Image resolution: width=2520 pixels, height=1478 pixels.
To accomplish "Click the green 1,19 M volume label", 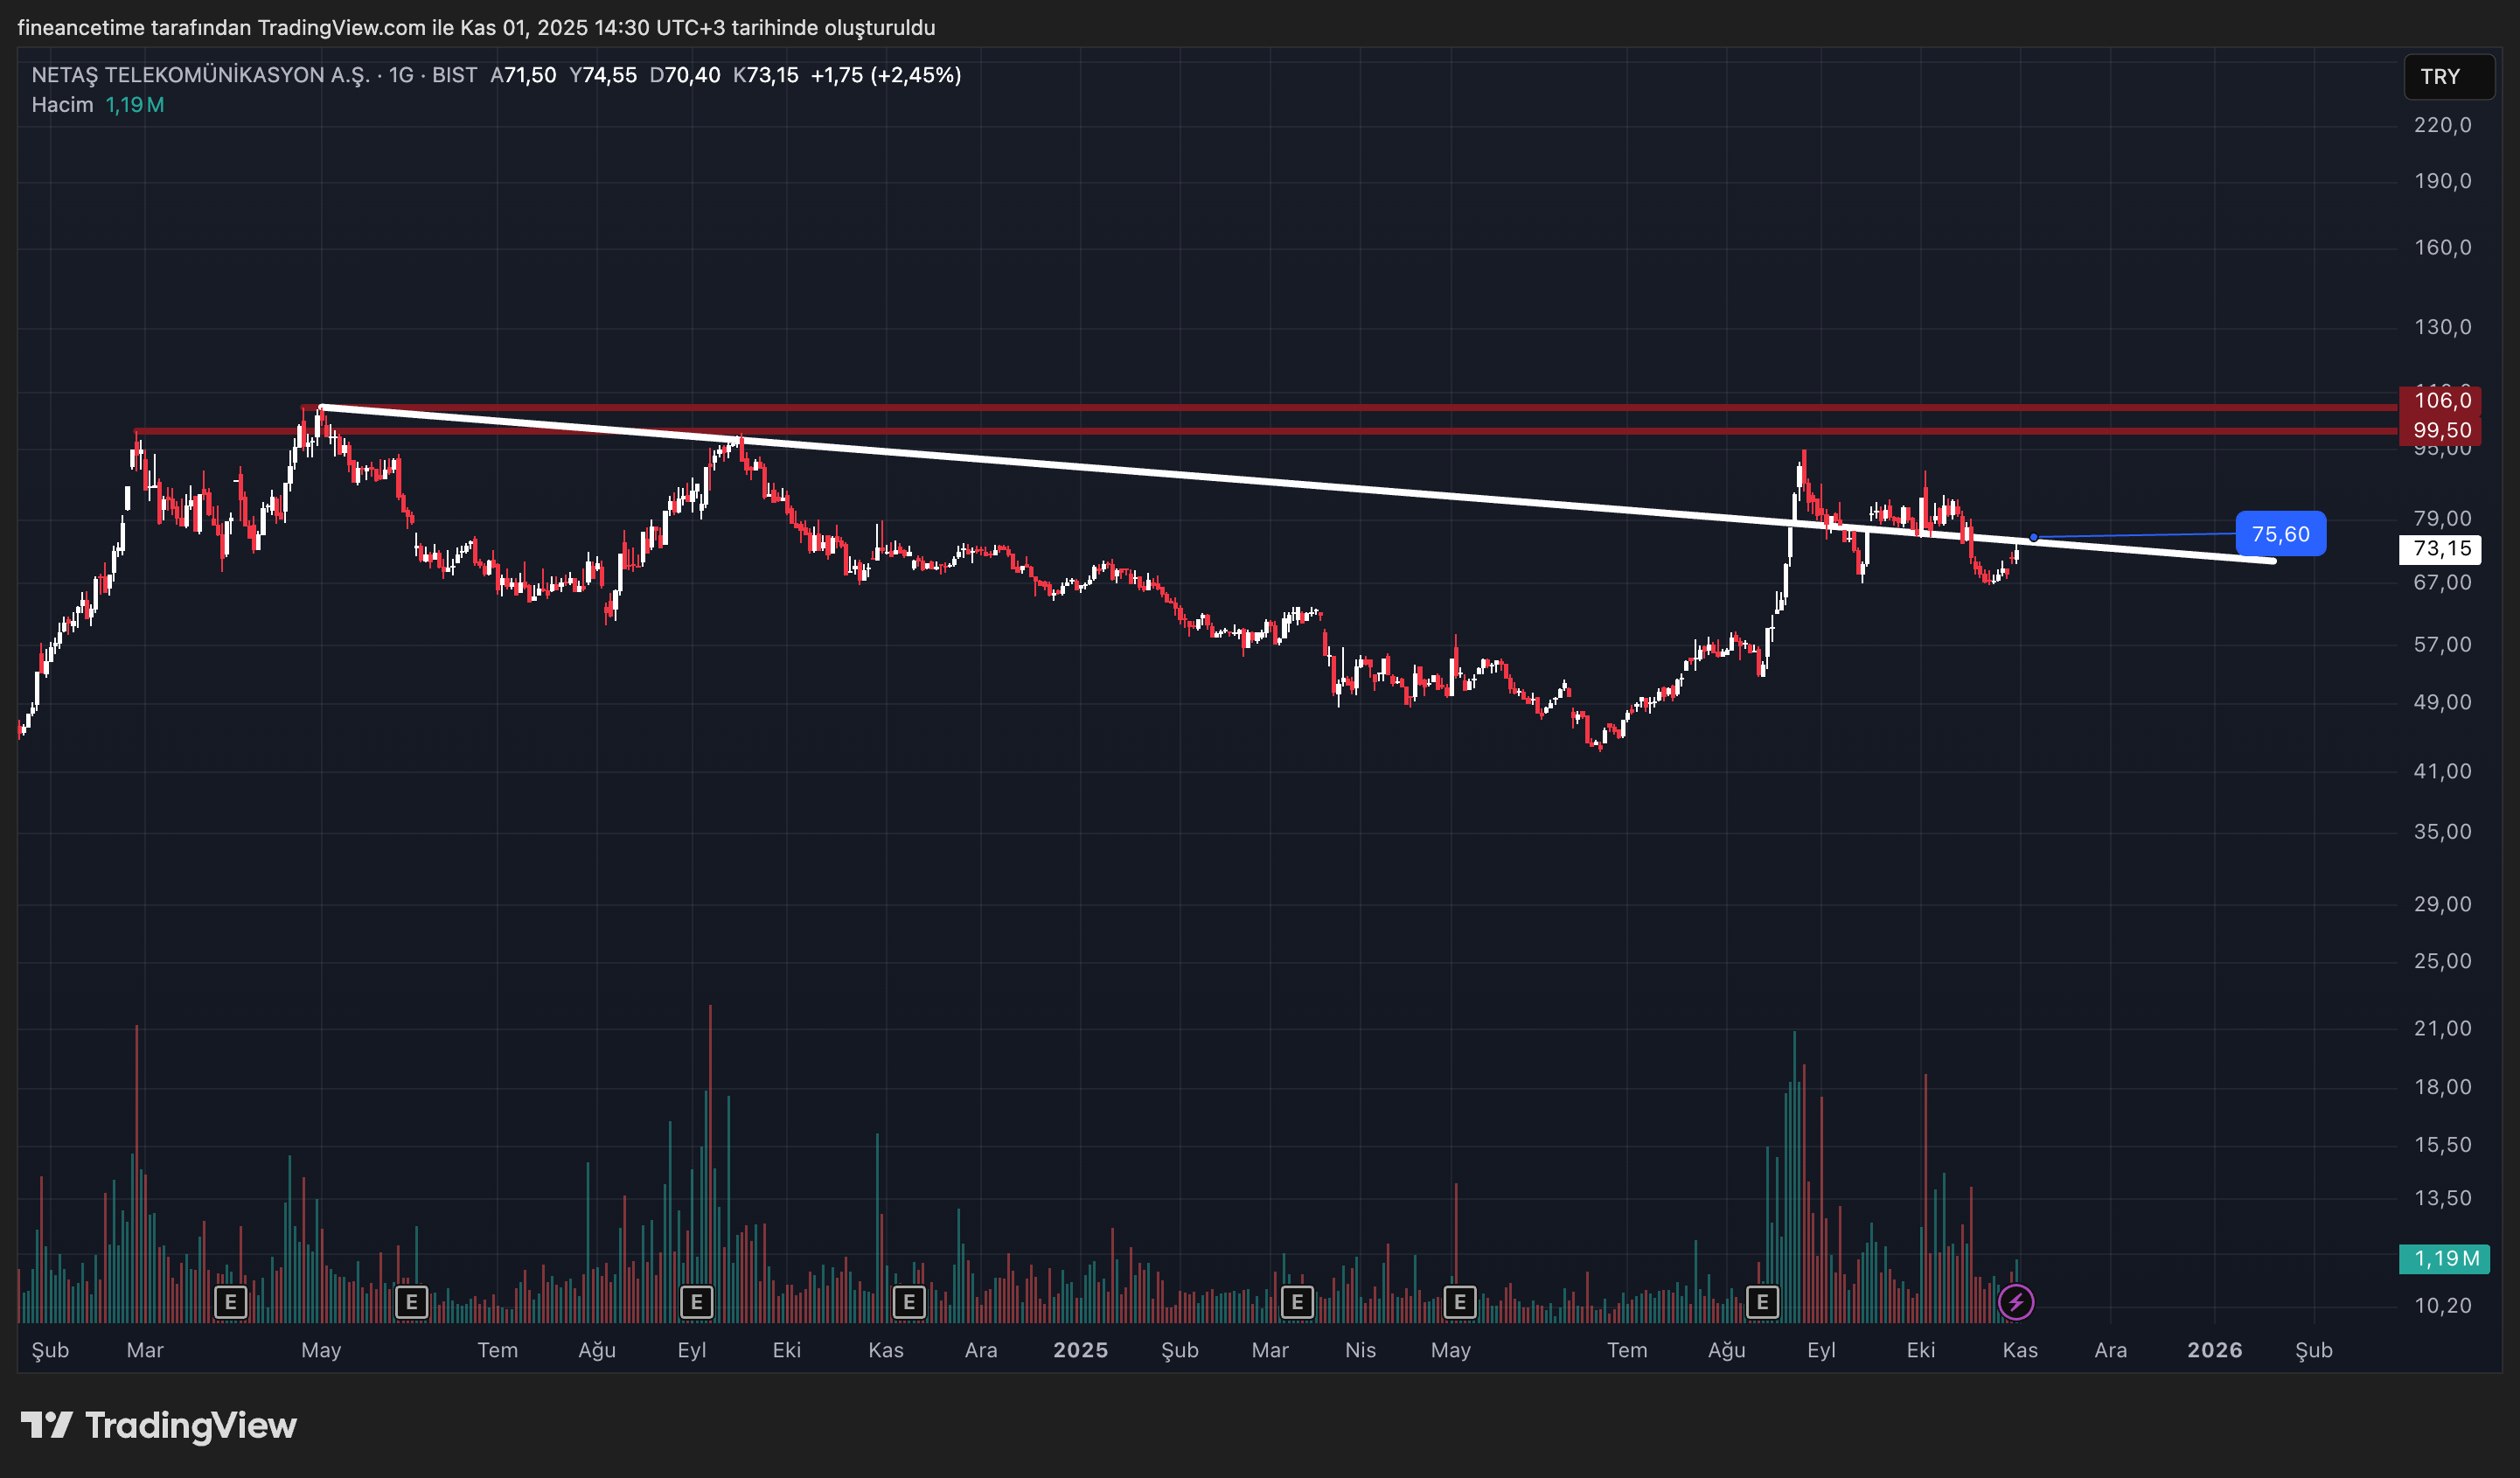I will click(x=2444, y=1258).
